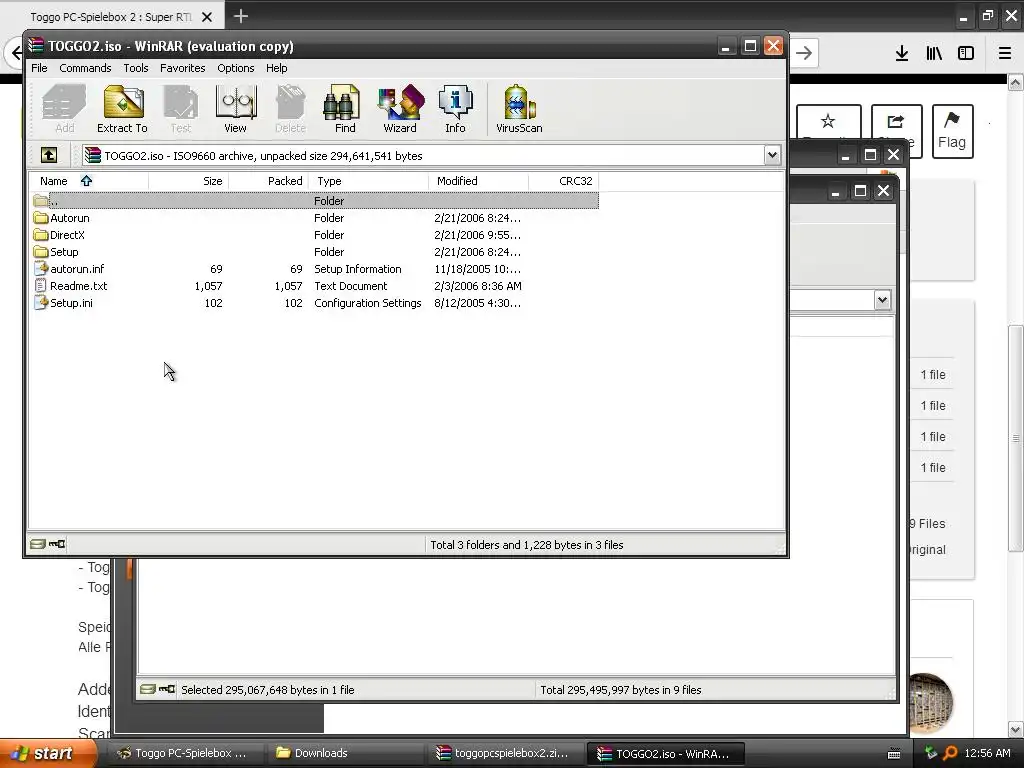Sort by the Modified column header
This screenshot has width=1024, height=768.
click(478, 181)
